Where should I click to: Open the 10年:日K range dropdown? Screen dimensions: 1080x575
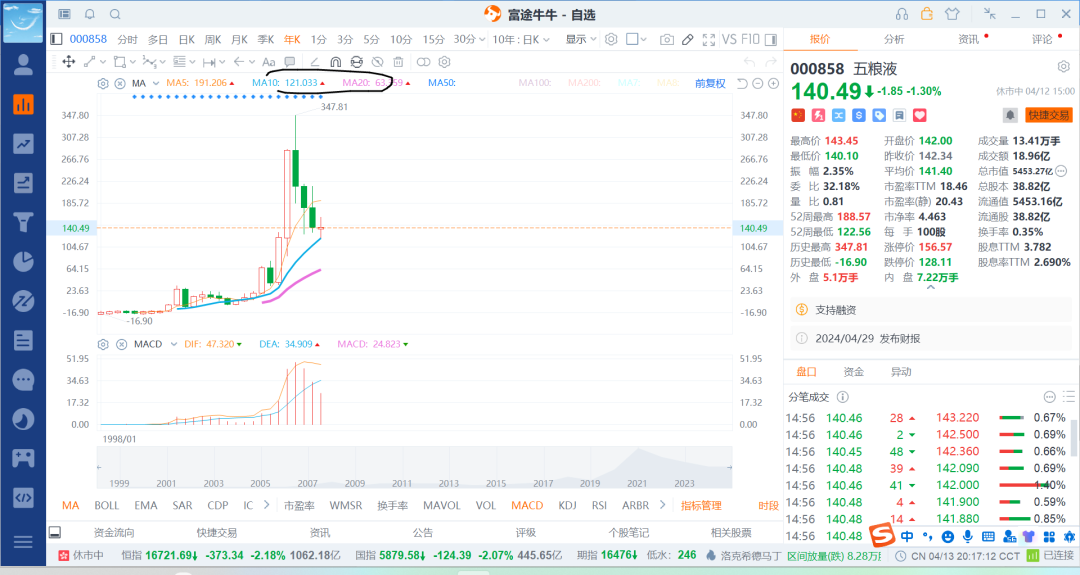521,40
